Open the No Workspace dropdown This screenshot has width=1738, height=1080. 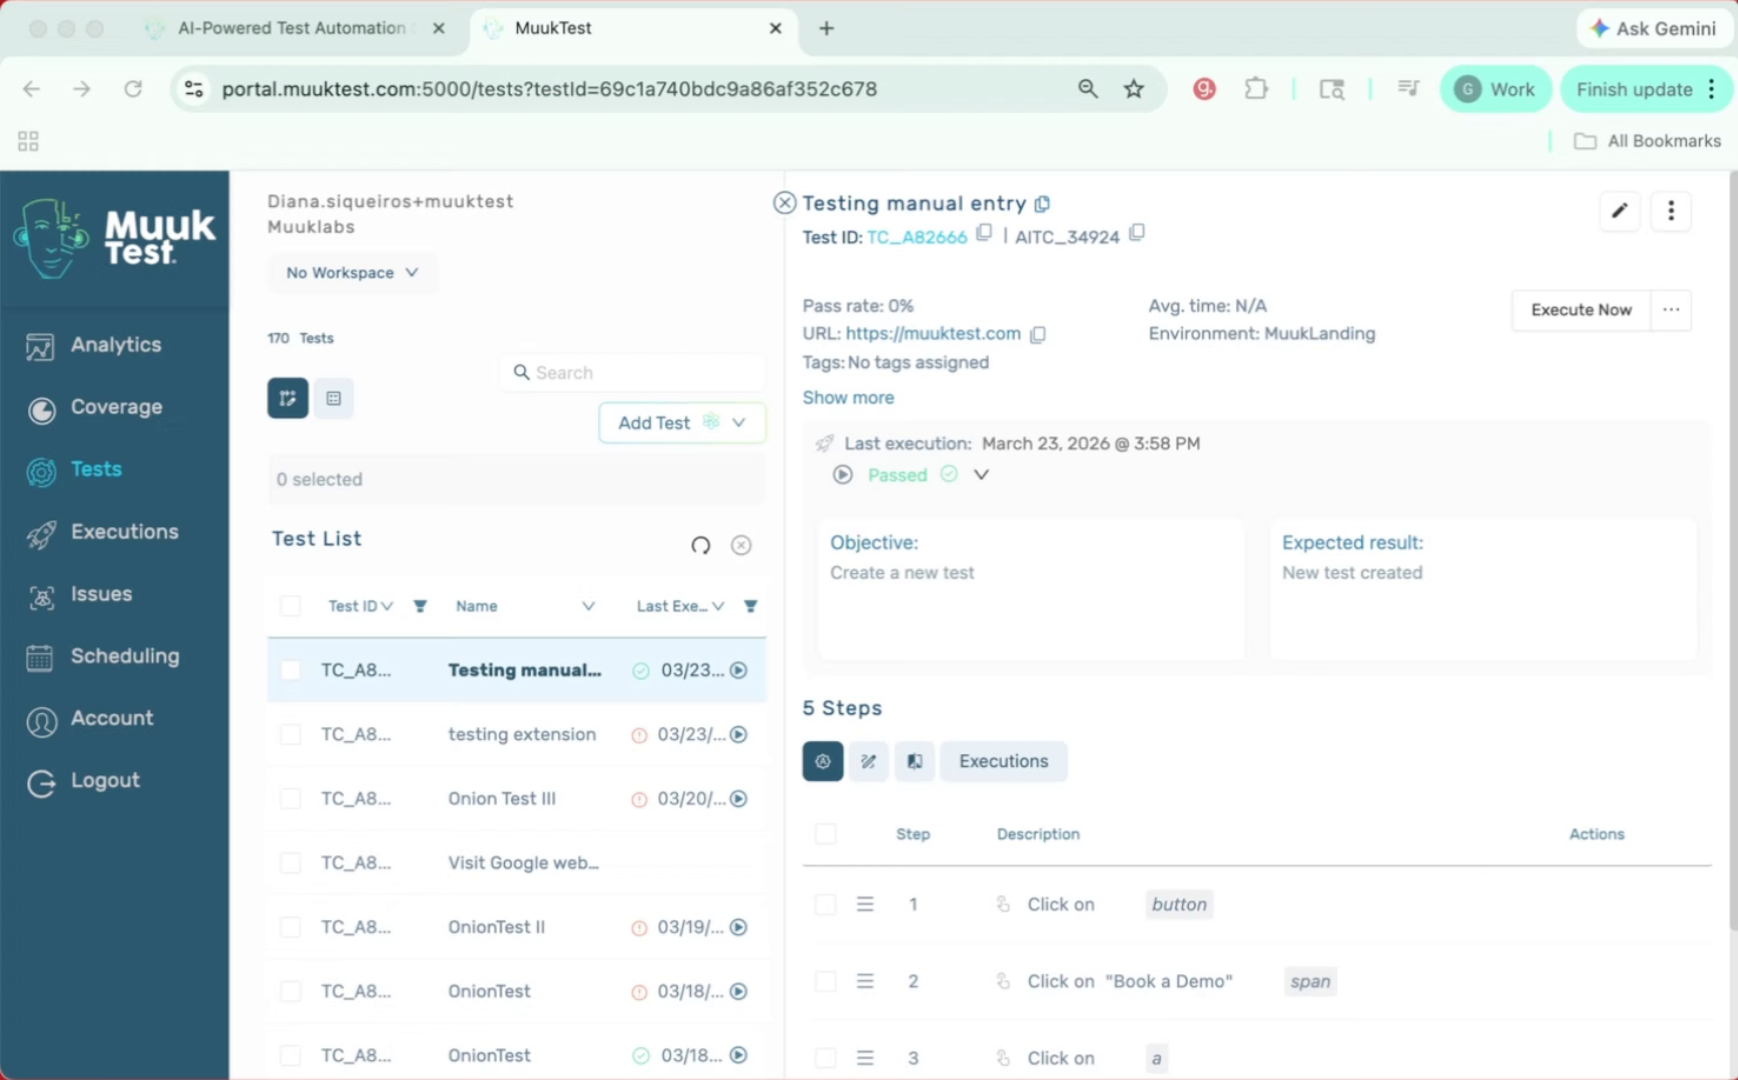(352, 273)
